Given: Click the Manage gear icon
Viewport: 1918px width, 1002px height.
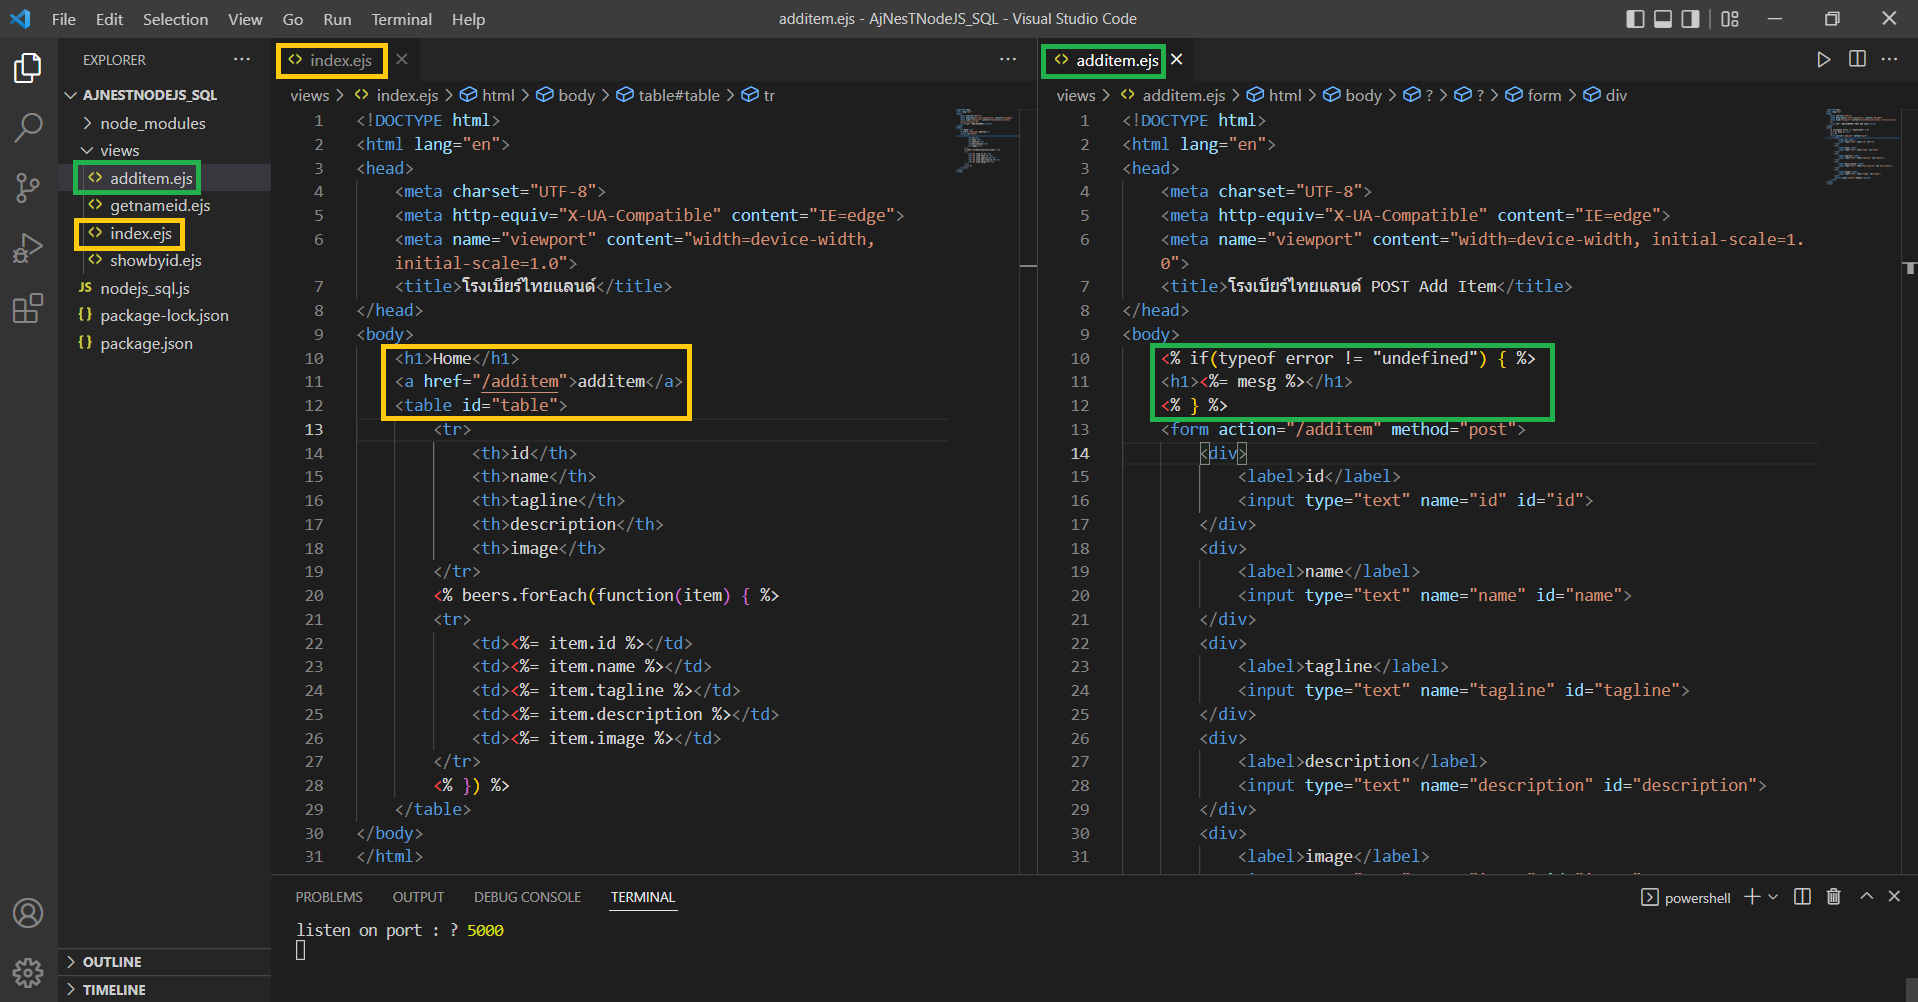Looking at the screenshot, I should [x=28, y=972].
